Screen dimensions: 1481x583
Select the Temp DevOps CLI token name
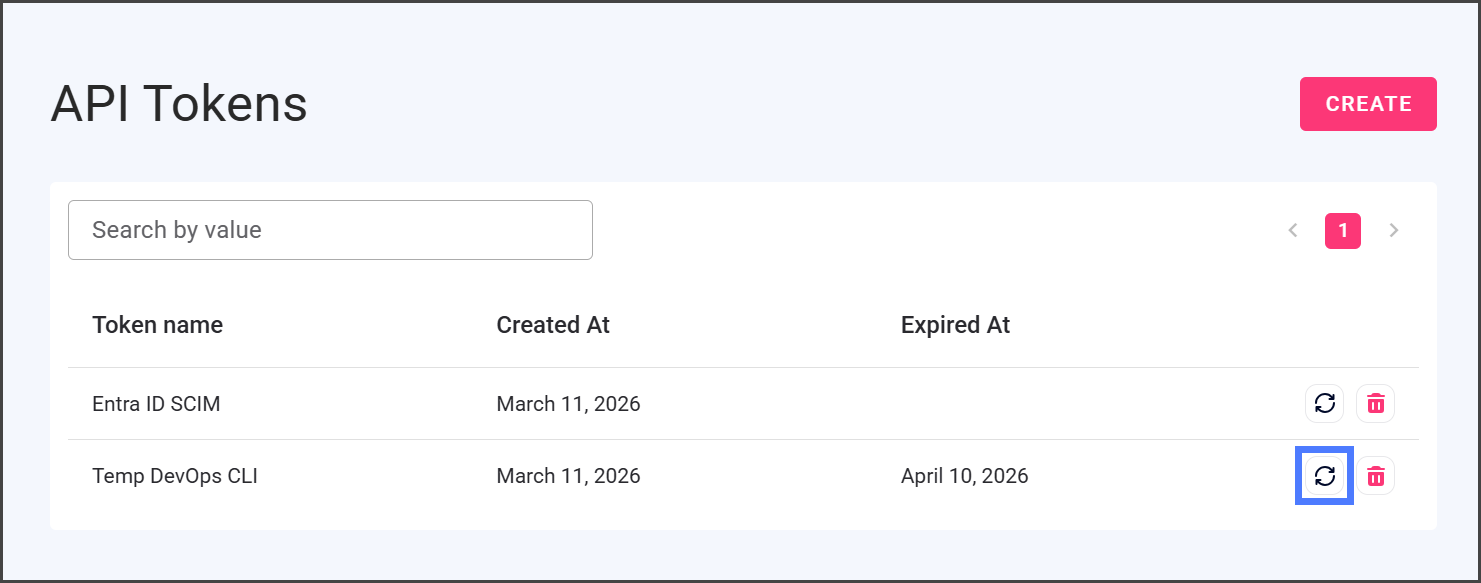tap(175, 476)
